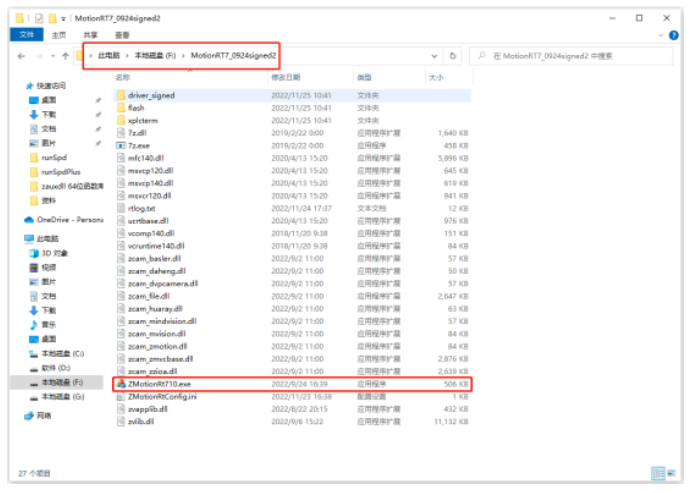Click the chevron after 此电脑 in breadcrumb
The width and height of the screenshot is (693, 493).
coord(127,56)
